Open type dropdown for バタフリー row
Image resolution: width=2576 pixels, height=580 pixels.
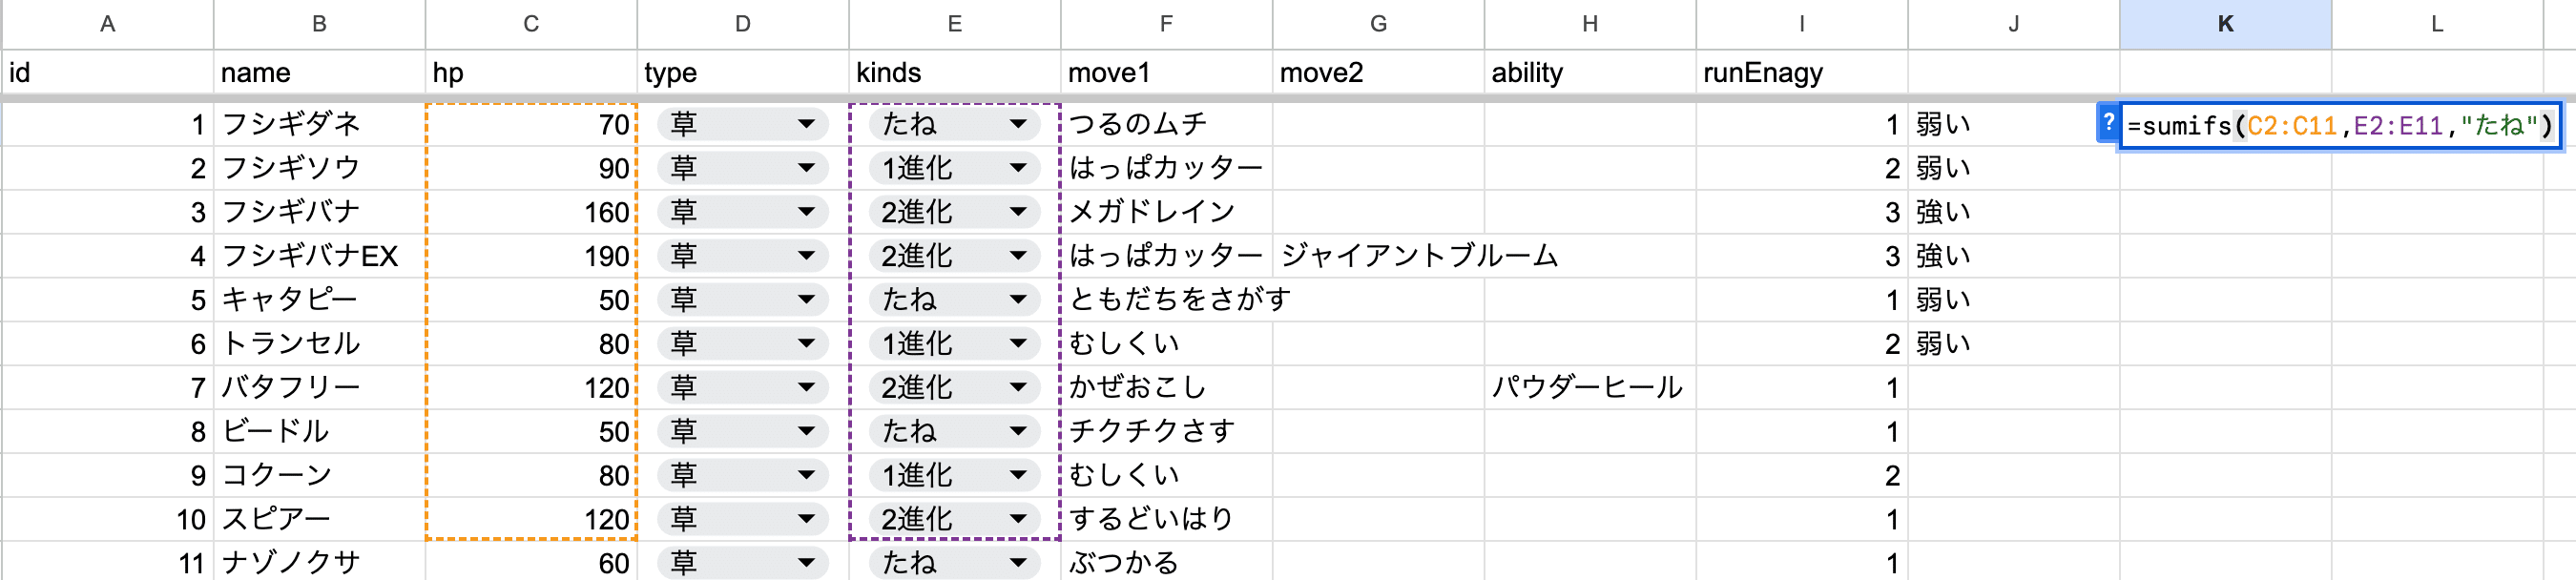(x=806, y=388)
